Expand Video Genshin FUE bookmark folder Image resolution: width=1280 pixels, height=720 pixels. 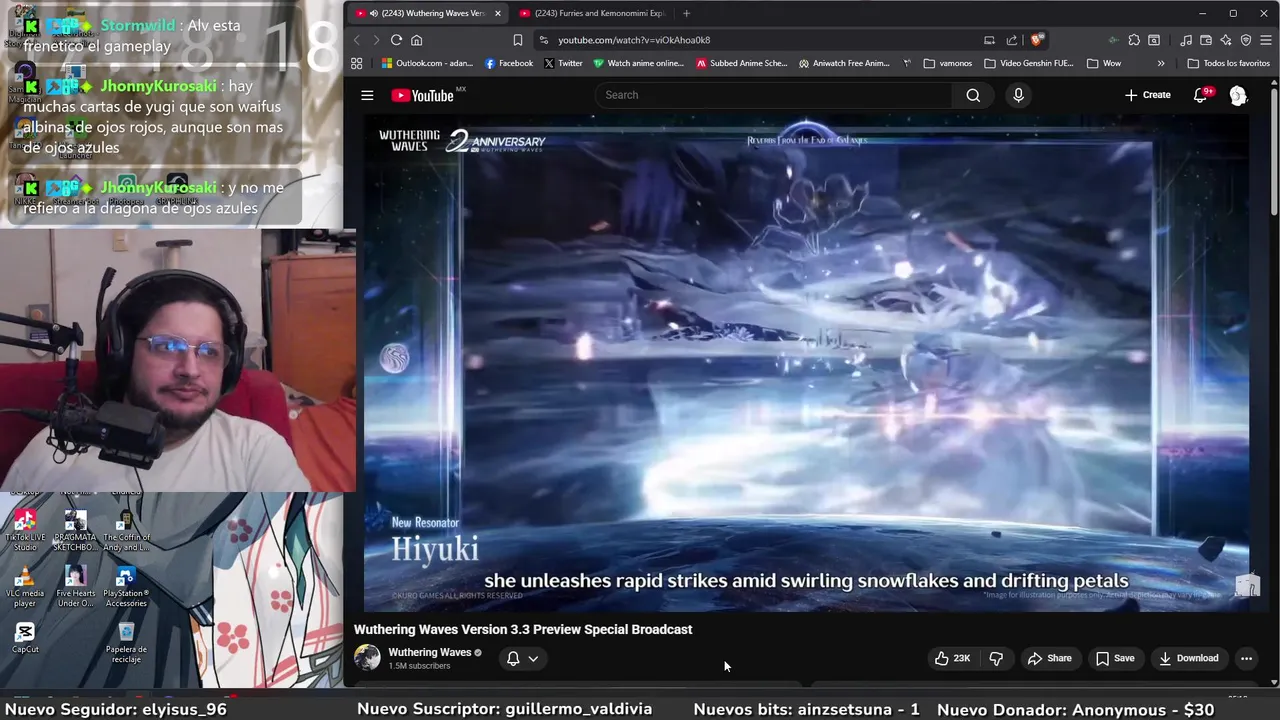1029,63
